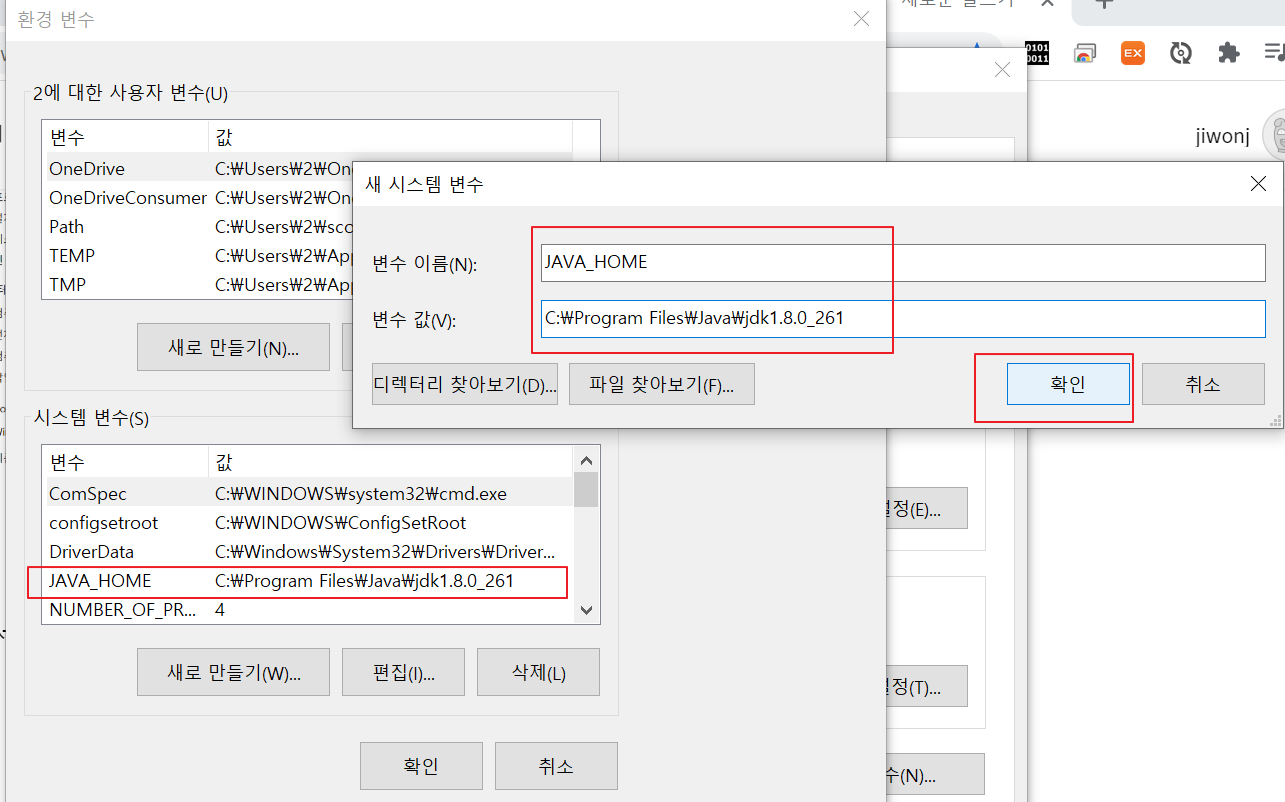This screenshot has height=802, width=1285.
Task: Click the 값 column header in user variables
Action: coord(390,137)
